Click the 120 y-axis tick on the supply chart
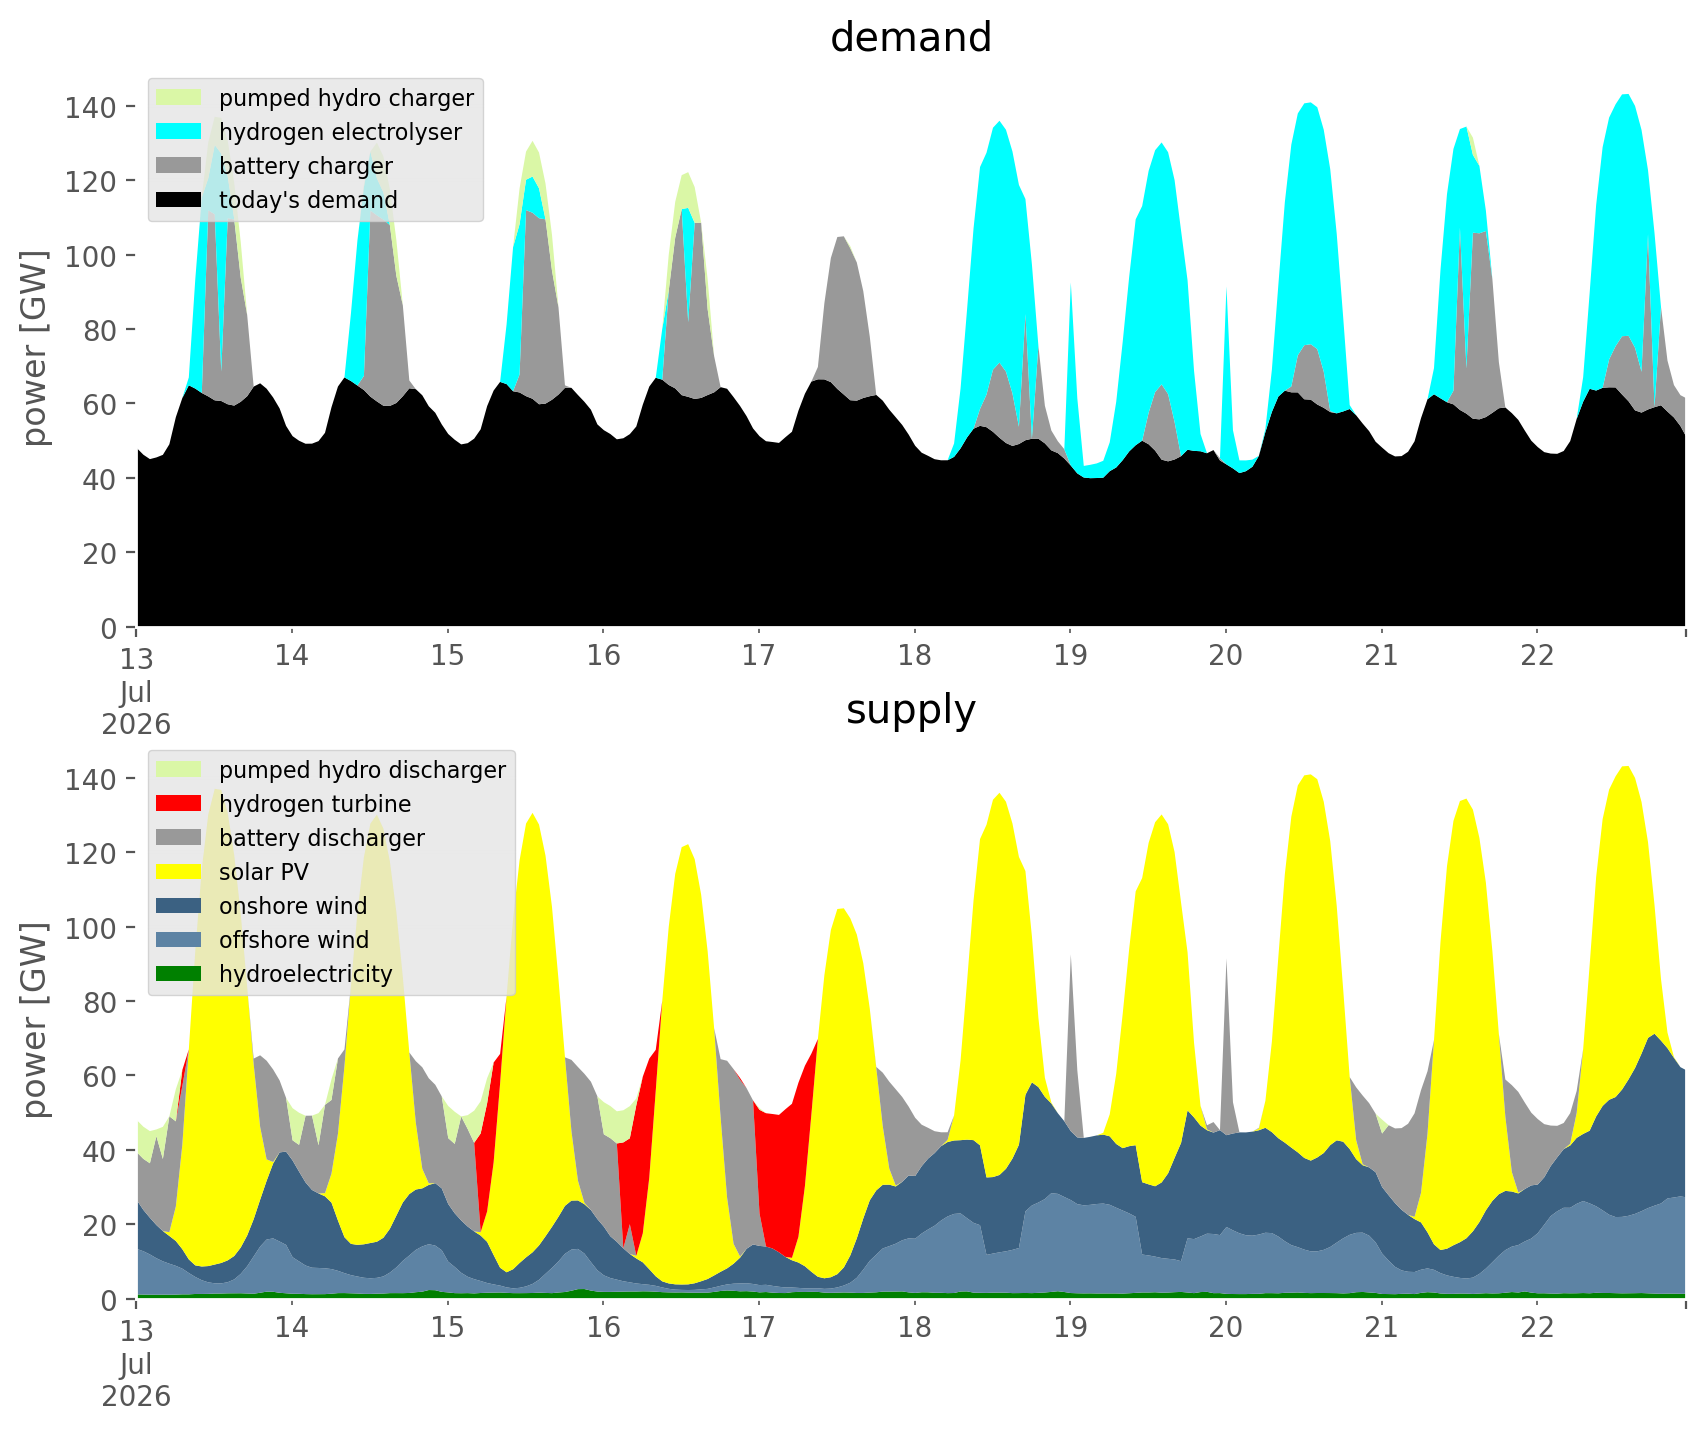The width and height of the screenshot is (1706, 1431). coord(93,853)
